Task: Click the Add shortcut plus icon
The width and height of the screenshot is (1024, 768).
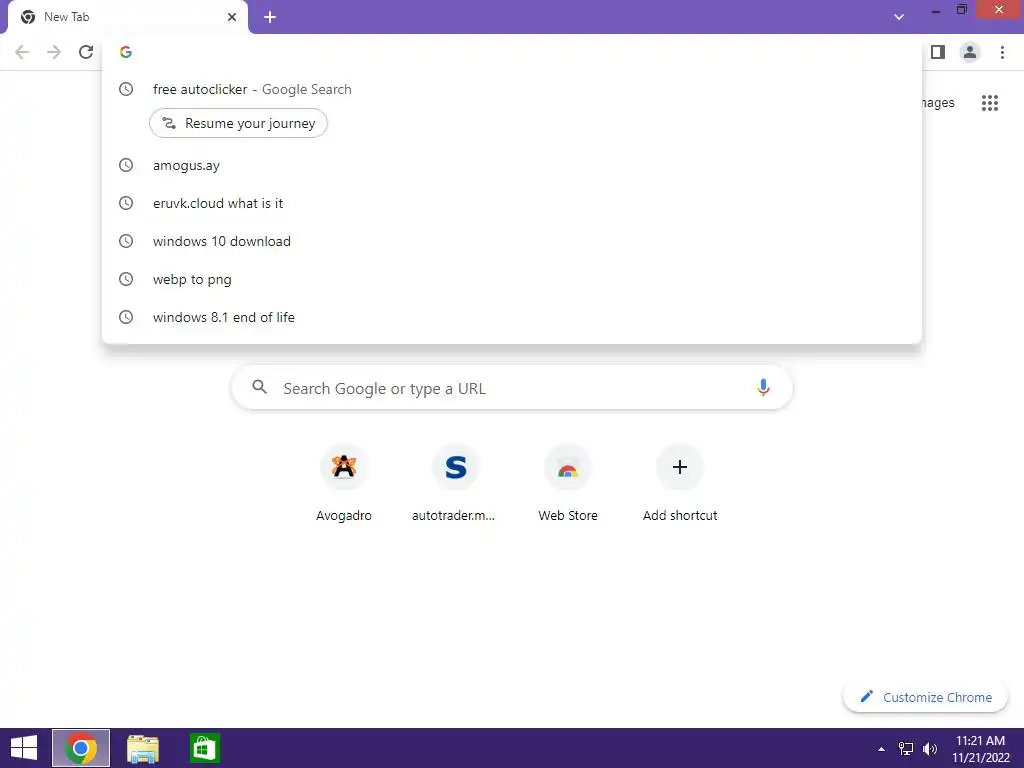Action: (680, 467)
